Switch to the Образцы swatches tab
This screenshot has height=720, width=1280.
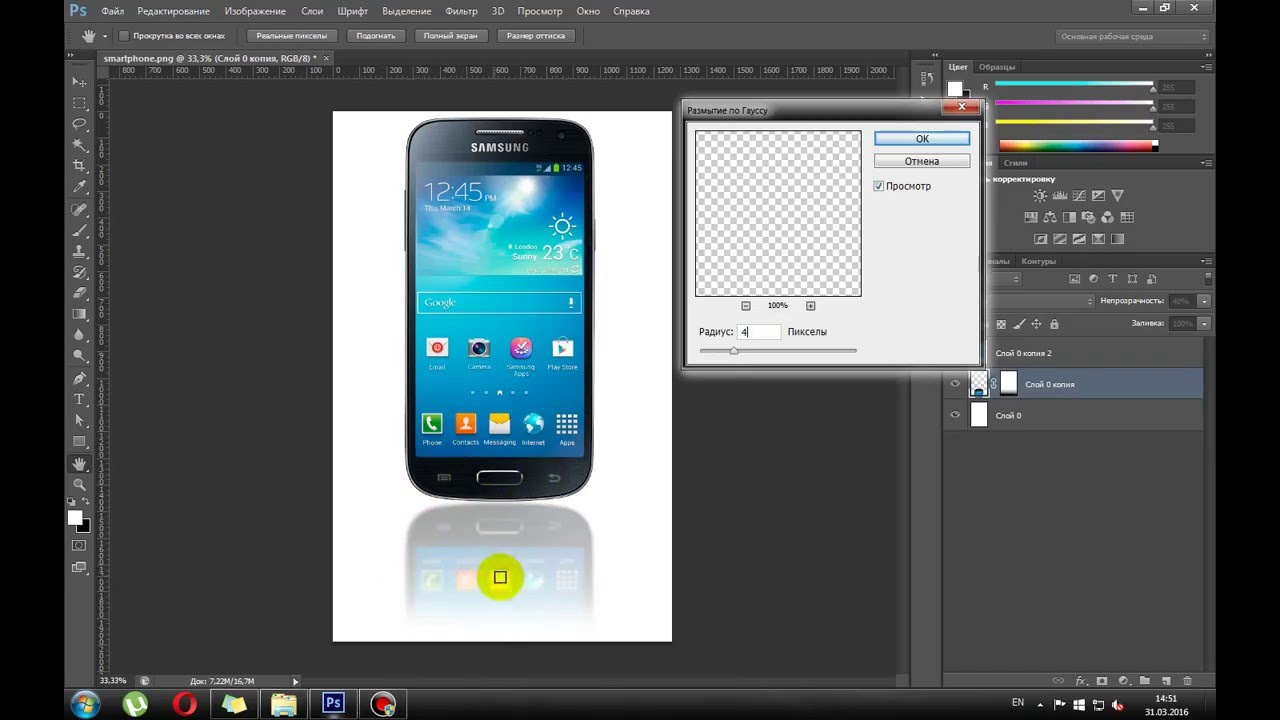pos(997,67)
